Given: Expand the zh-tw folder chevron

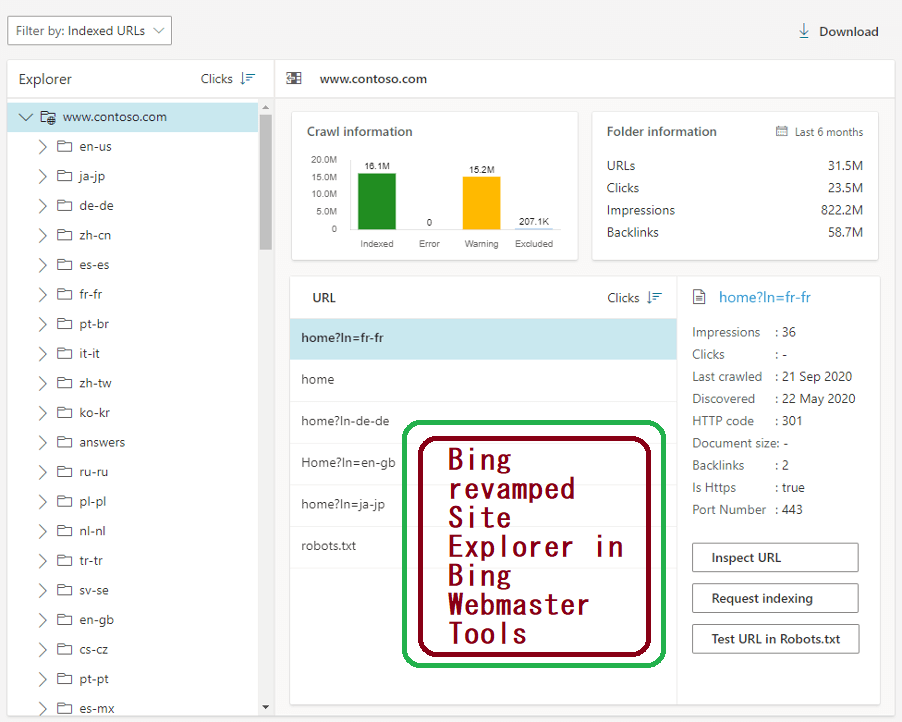Looking at the screenshot, I should tap(43, 383).
